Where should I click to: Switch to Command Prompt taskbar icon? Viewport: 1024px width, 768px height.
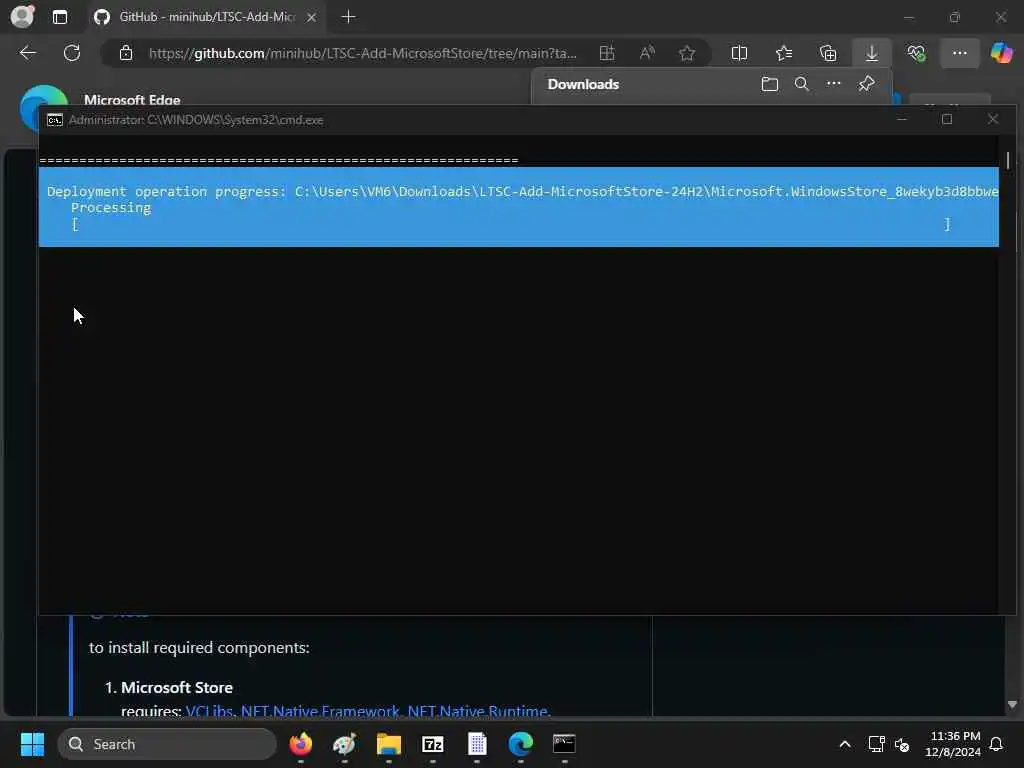click(x=564, y=744)
